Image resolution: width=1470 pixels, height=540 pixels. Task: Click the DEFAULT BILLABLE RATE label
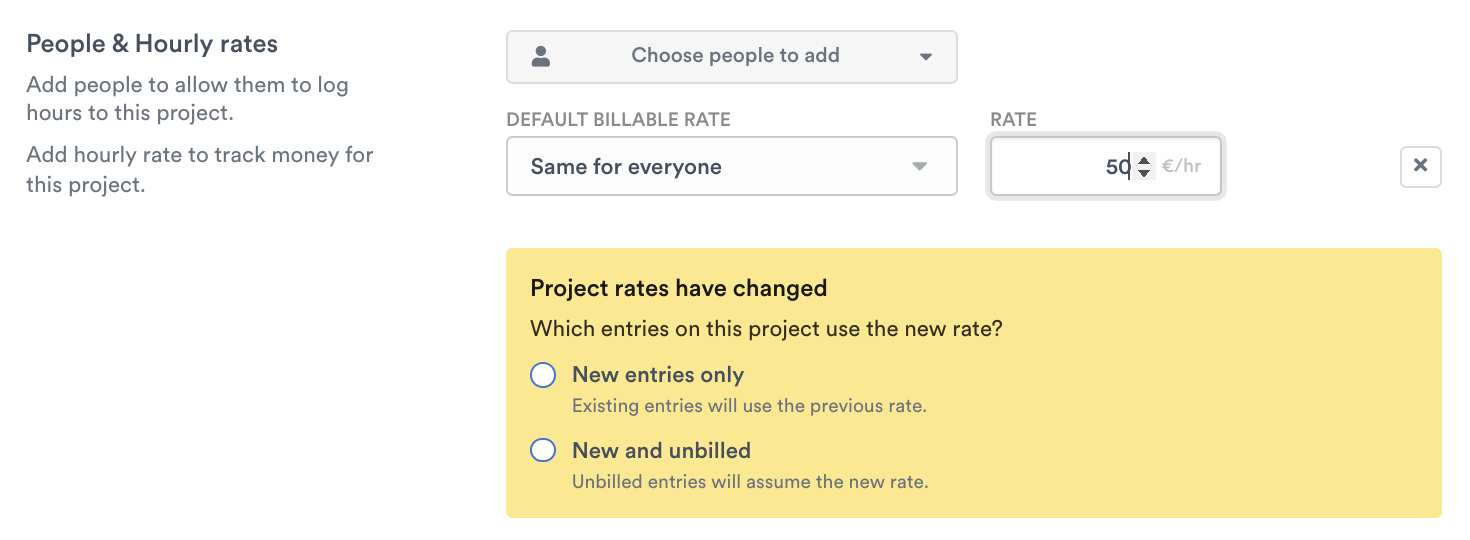coord(619,120)
